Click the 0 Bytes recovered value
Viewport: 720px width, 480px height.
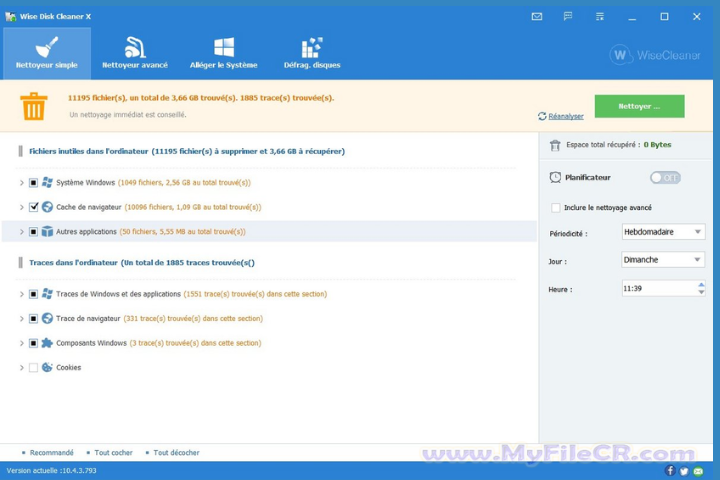(657, 145)
